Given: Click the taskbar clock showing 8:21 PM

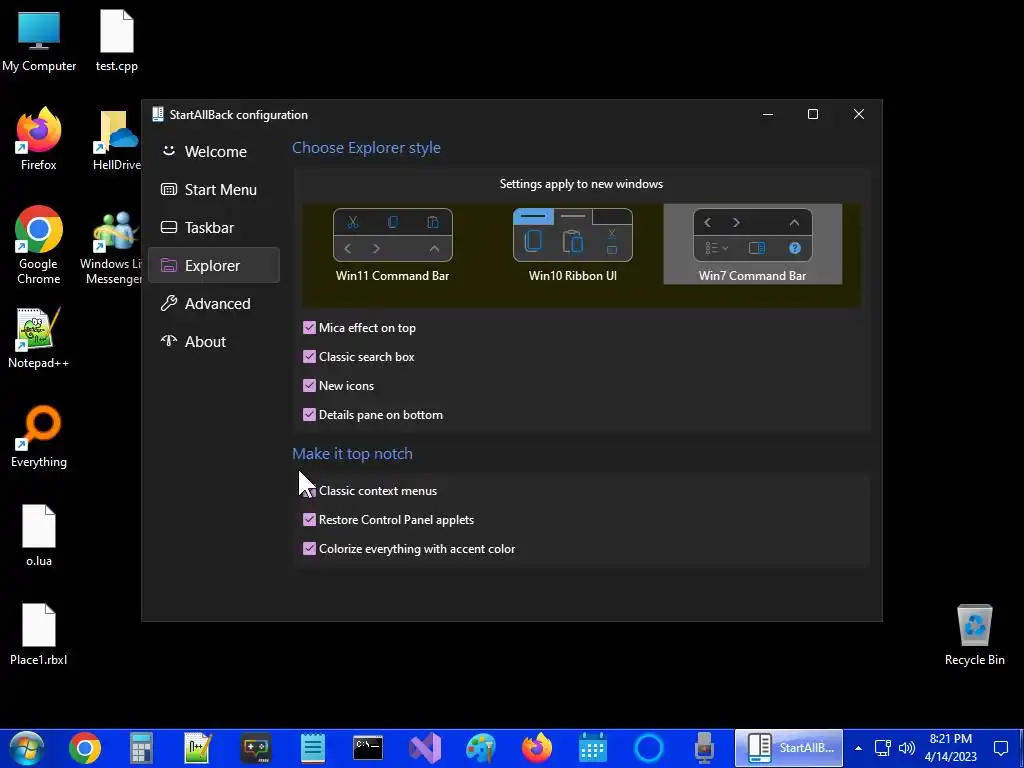Looking at the screenshot, I should pos(951,748).
